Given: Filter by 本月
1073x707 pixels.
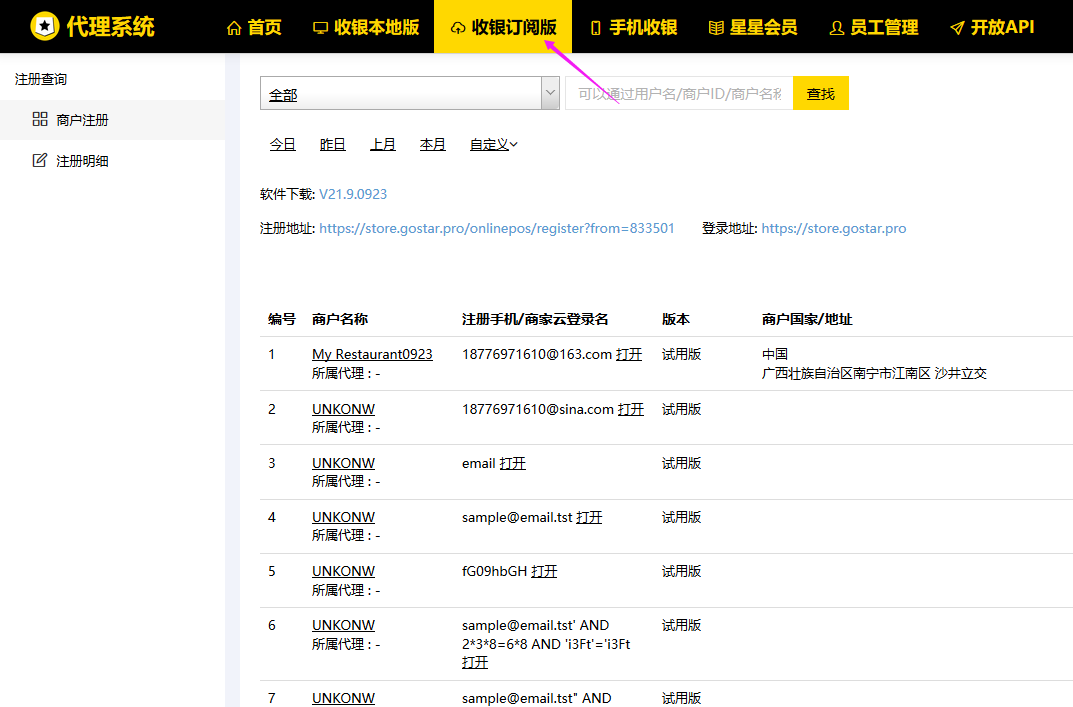Looking at the screenshot, I should [432, 144].
